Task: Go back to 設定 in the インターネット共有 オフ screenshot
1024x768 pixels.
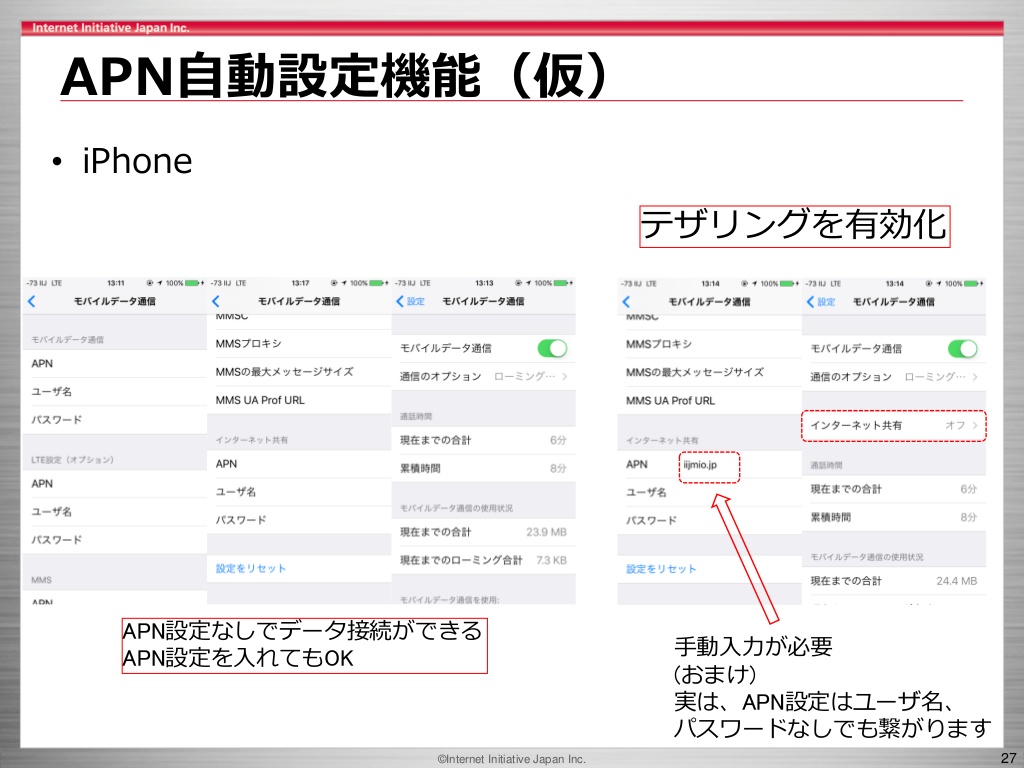Action: 821,302
